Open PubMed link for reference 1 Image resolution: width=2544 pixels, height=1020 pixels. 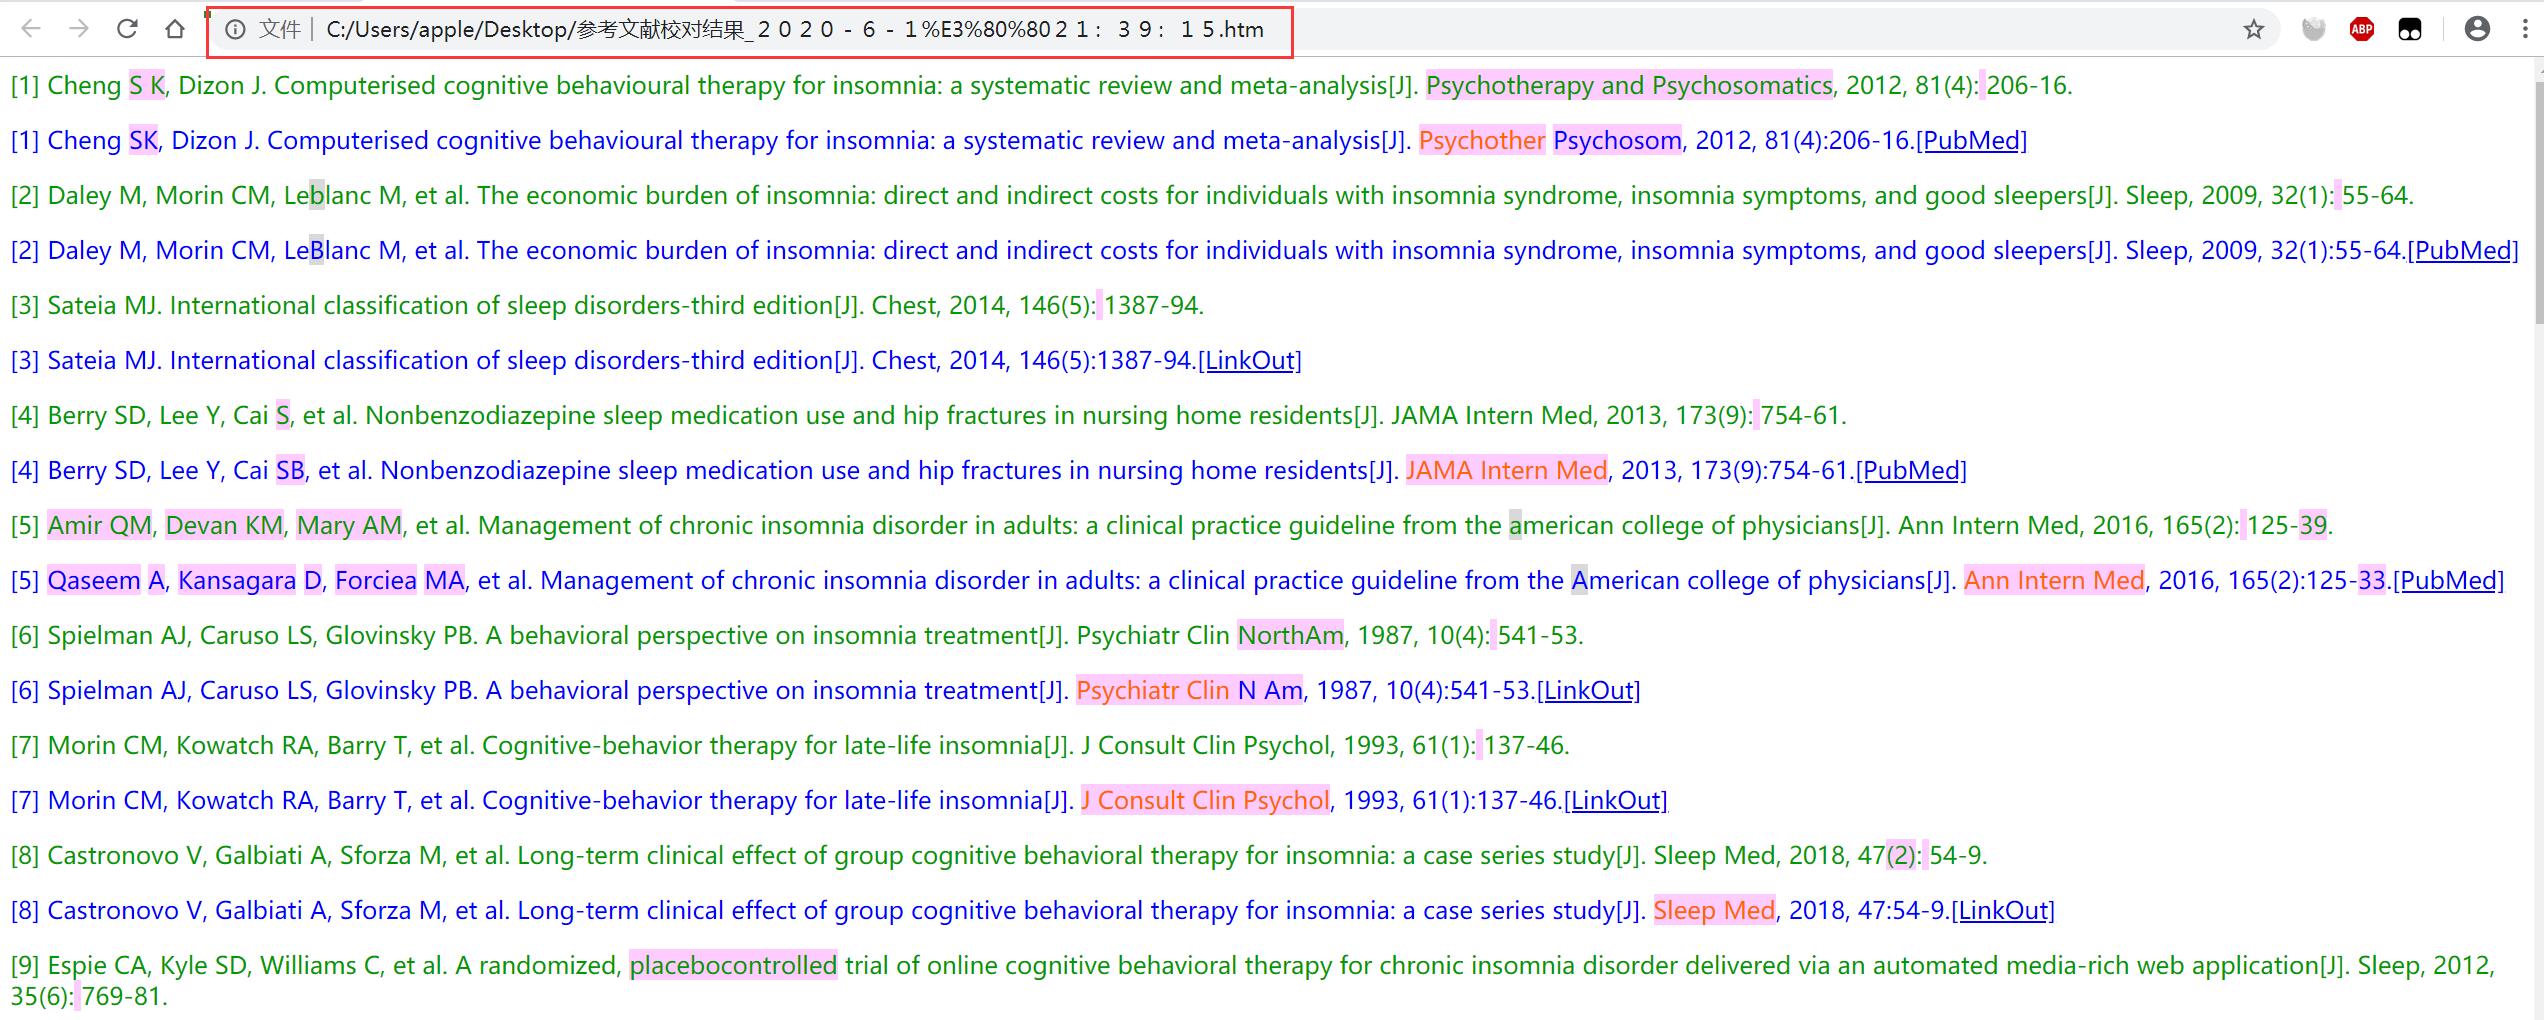click(1971, 141)
